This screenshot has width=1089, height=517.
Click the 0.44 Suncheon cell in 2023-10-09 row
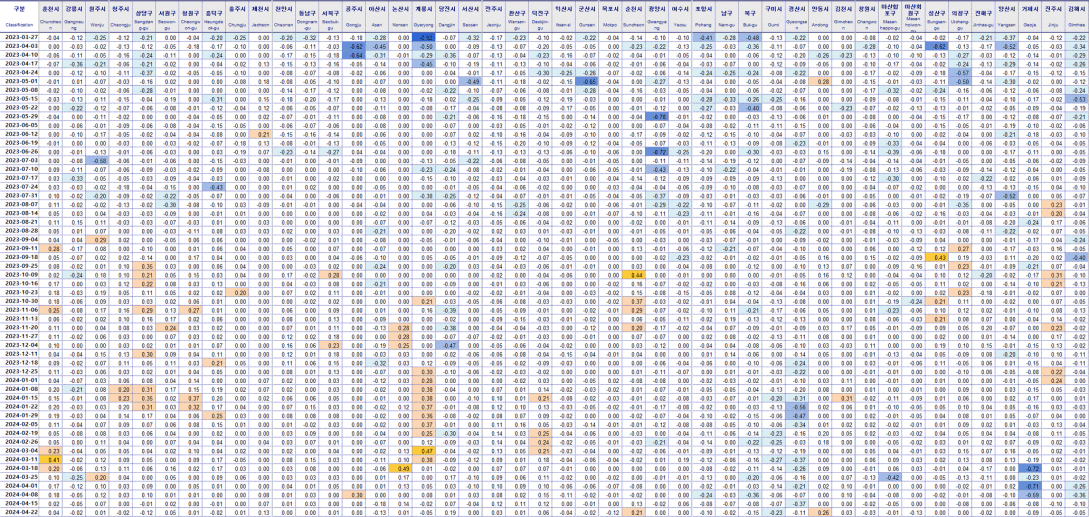pos(633,274)
